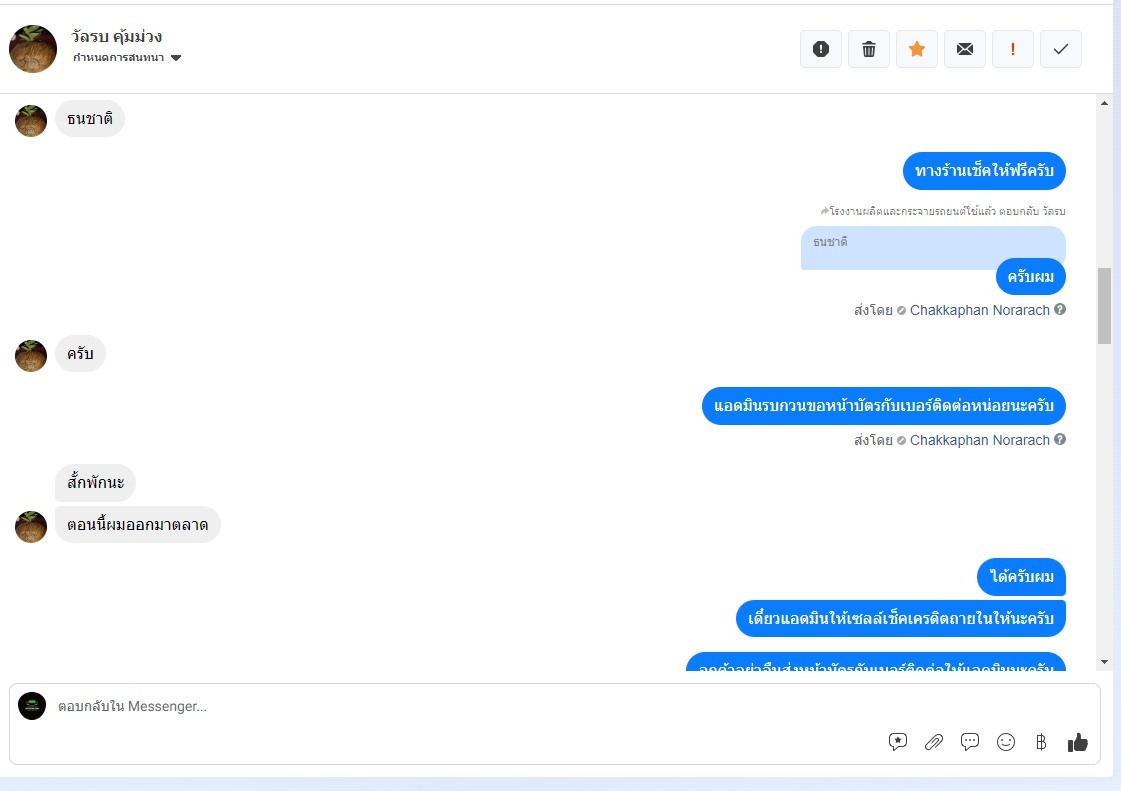Mark conversation done with the checkmark button
Screen dimensions: 1121x791
pos(1060,49)
